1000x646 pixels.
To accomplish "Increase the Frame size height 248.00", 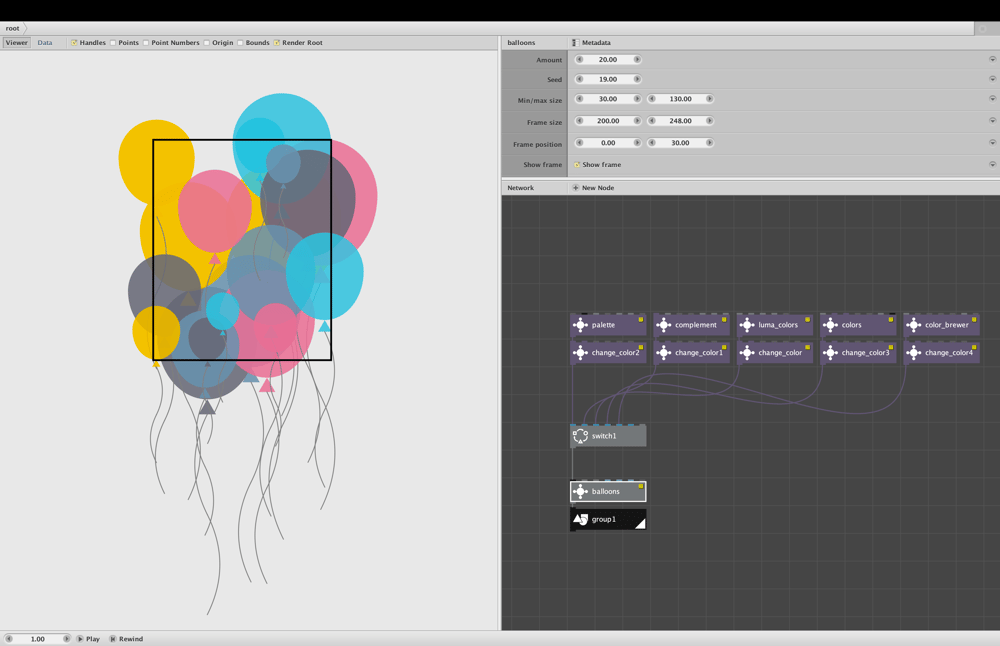I will click(709, 121).
